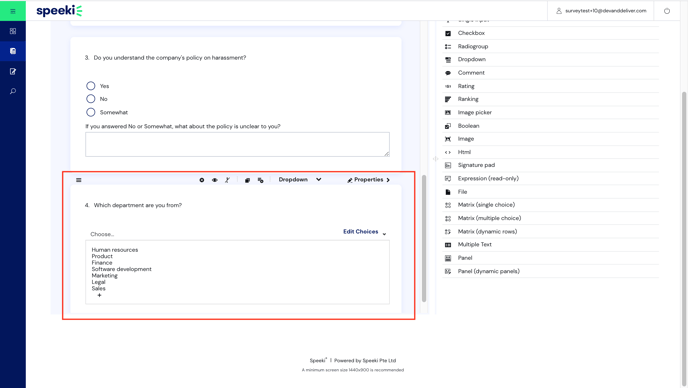Click the question 4 department title
The width and height of the screenshot is (688, 388).
click(137, 205)
